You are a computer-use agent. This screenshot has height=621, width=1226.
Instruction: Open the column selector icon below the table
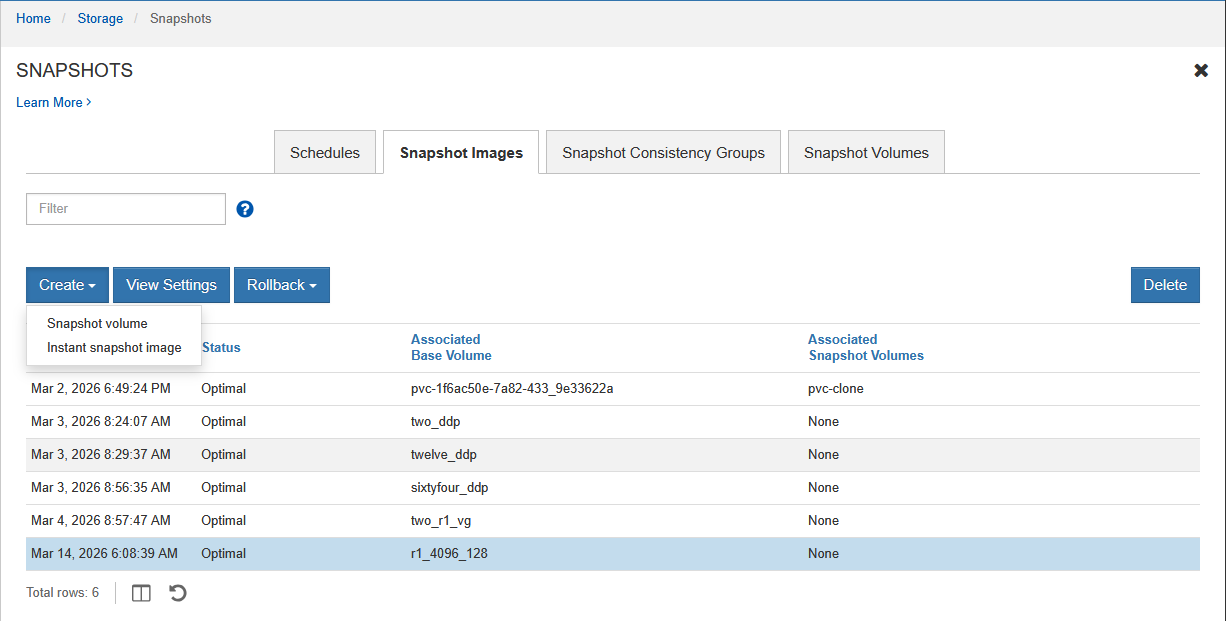[142, 593]
